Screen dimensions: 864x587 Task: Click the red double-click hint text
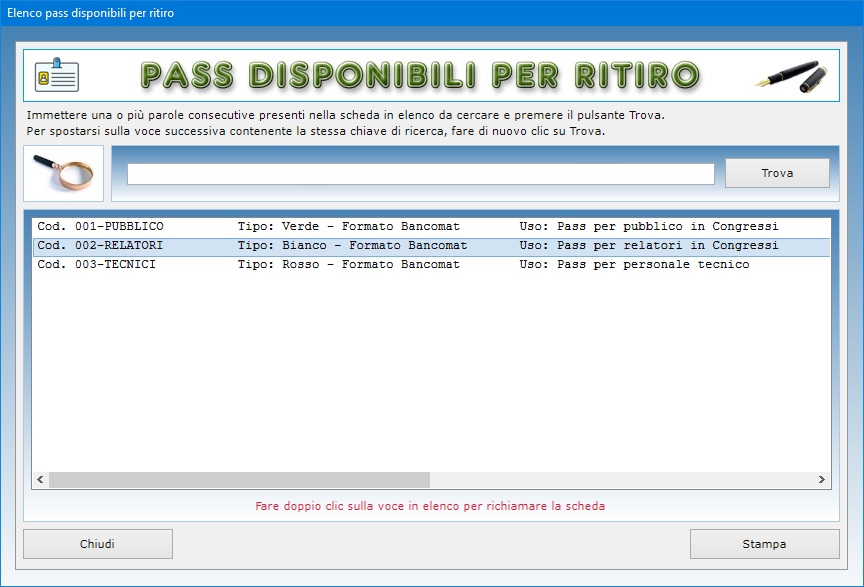[x=430, y=506]
